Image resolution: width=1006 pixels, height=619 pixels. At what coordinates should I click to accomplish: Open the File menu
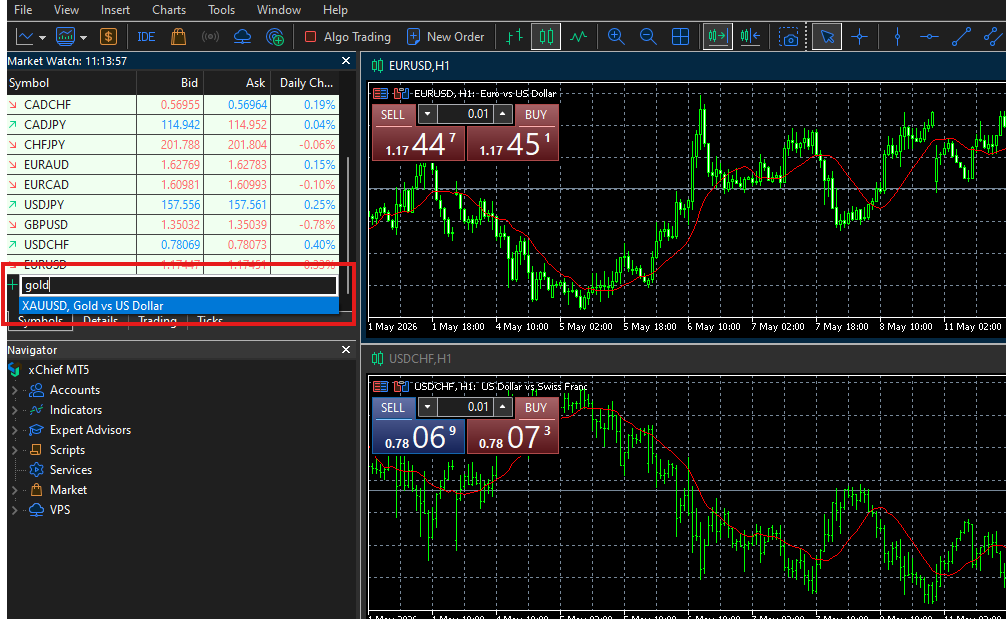[23, 10]
